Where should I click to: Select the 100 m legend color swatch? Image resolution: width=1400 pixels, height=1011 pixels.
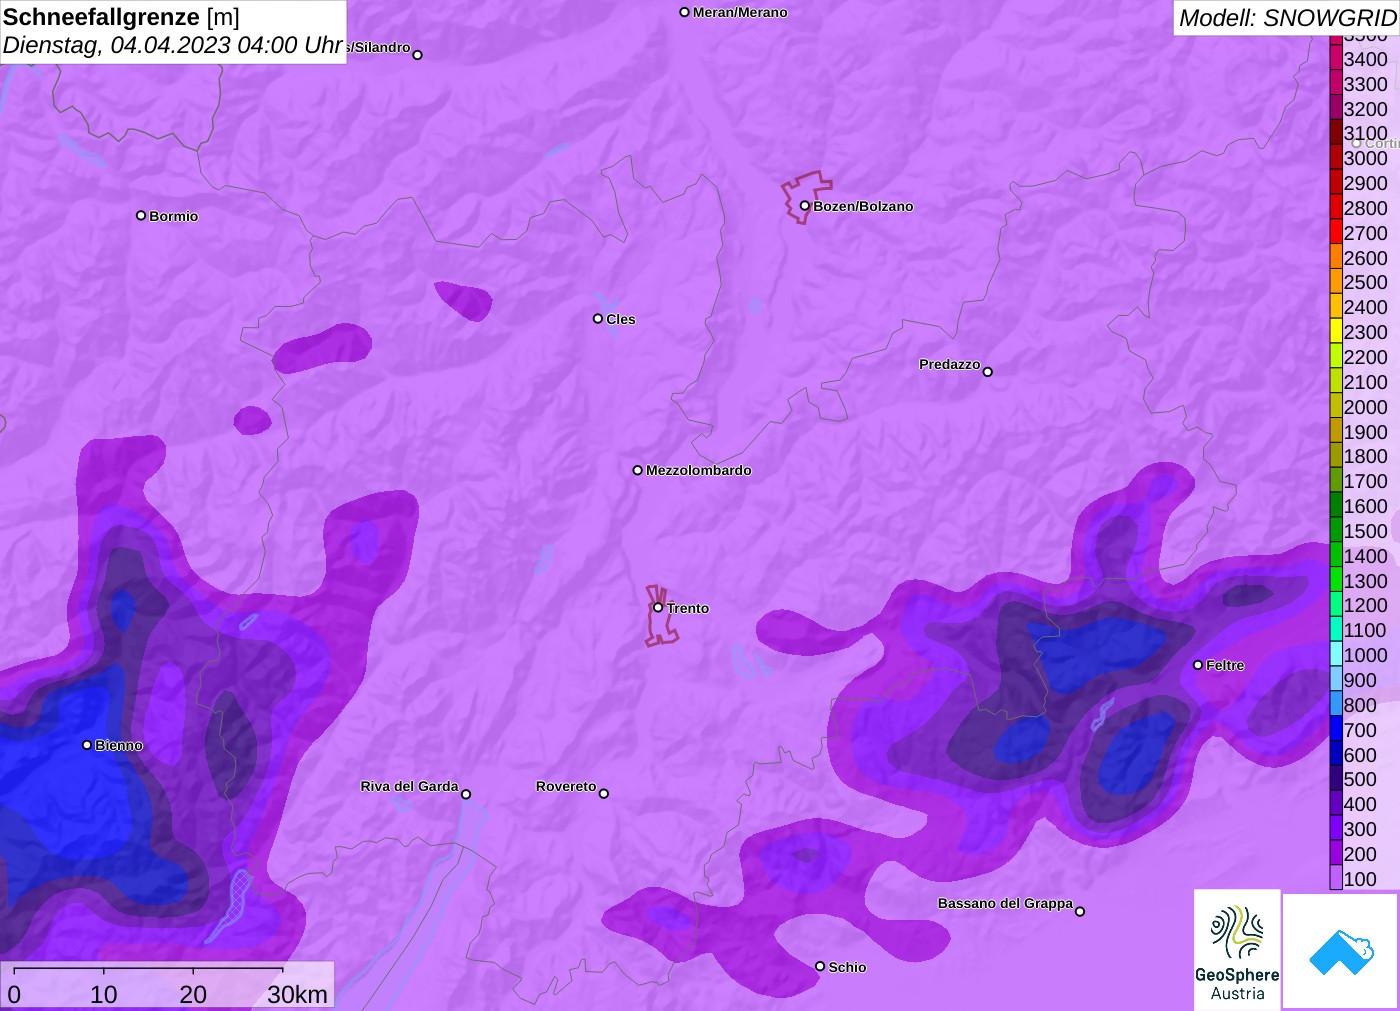1336,878
